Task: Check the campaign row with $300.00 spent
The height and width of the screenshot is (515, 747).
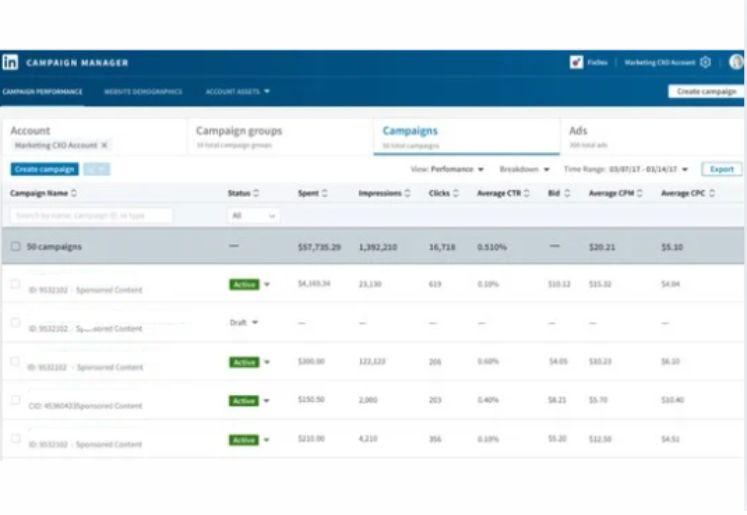Action: 16,361
